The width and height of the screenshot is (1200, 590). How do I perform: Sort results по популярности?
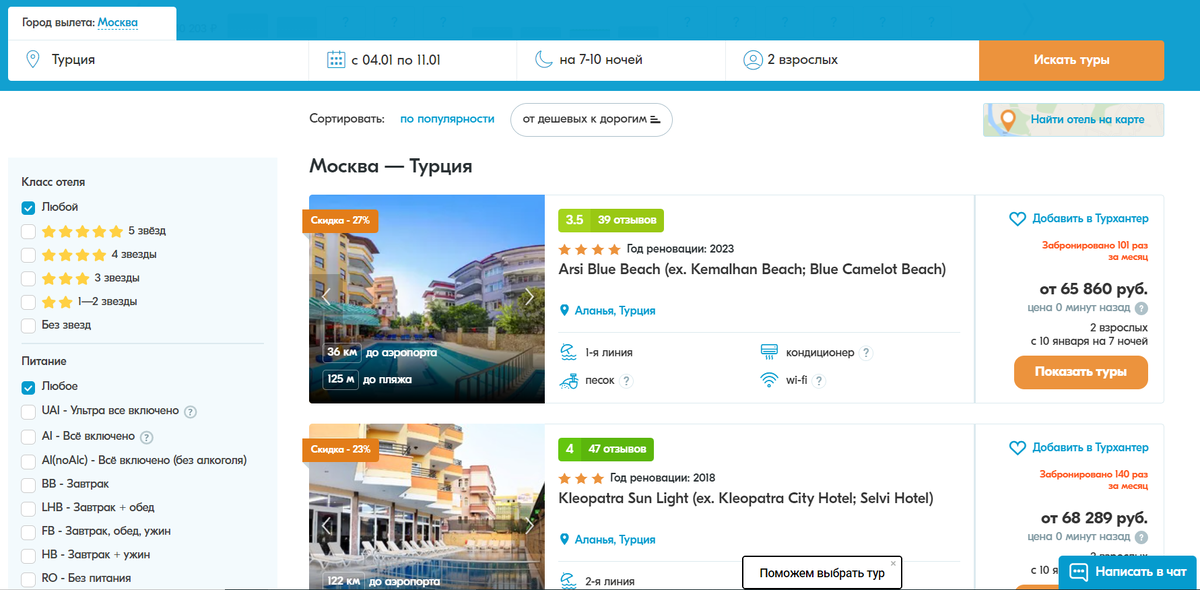[x=447, y=119]
